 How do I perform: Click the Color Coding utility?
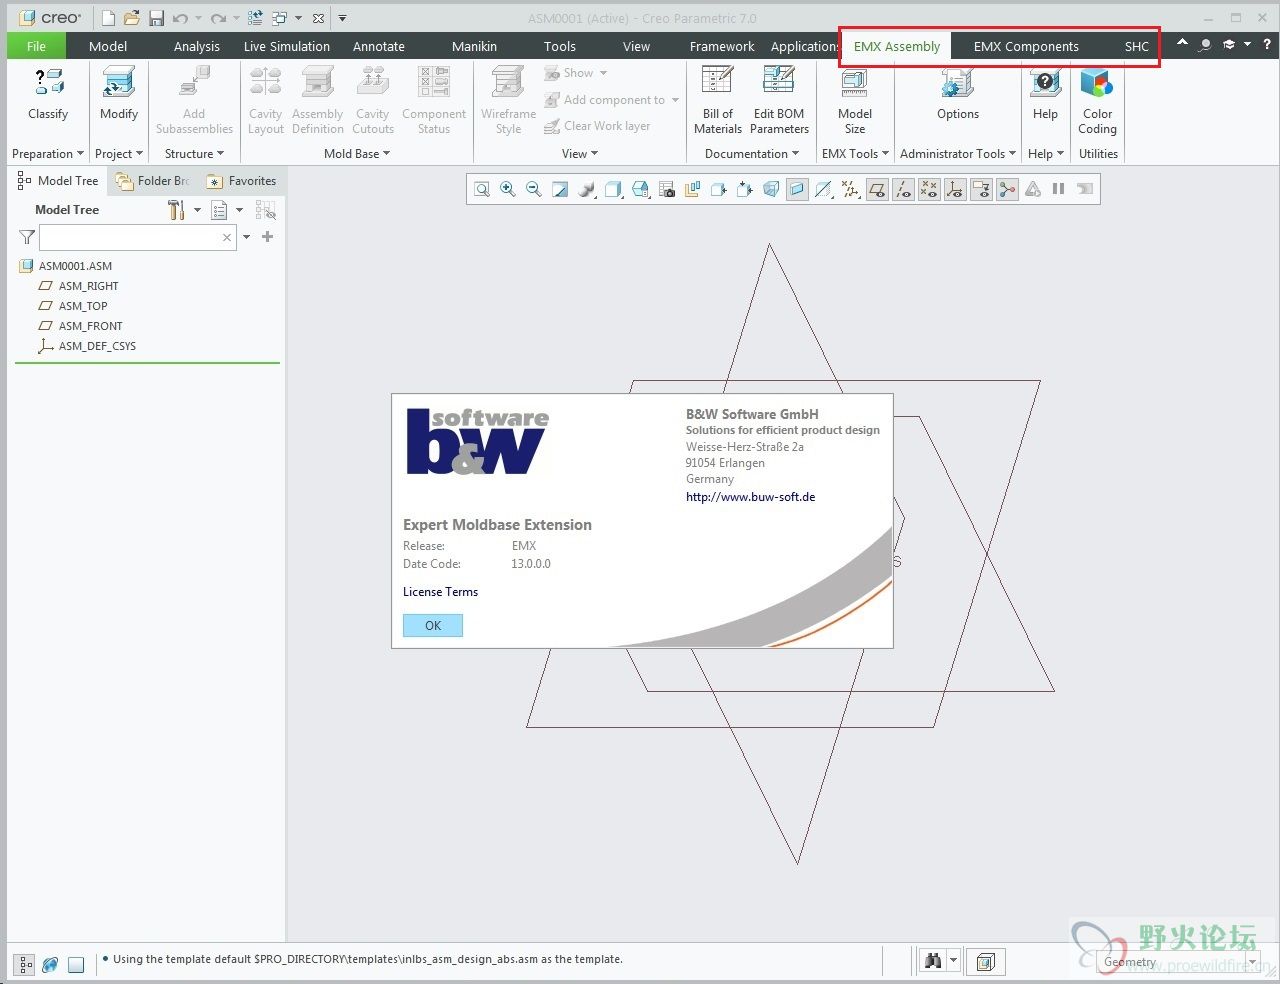click(1097, 100)
